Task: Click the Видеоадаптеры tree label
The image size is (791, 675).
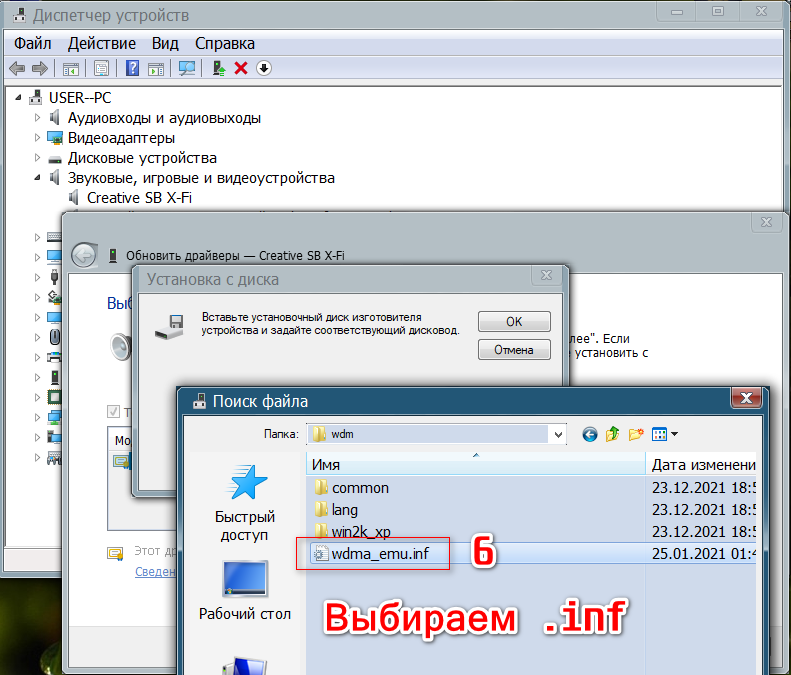Action: [122, 138]
